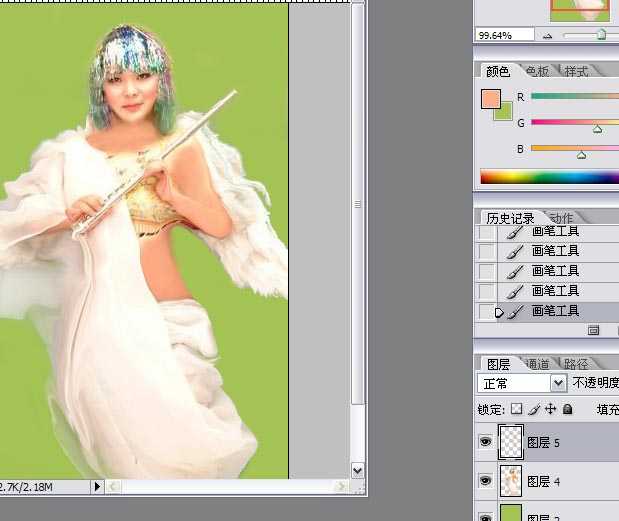619x521 pixels.
Task: Click the foreground color swatch
Action: coord(490,98)
